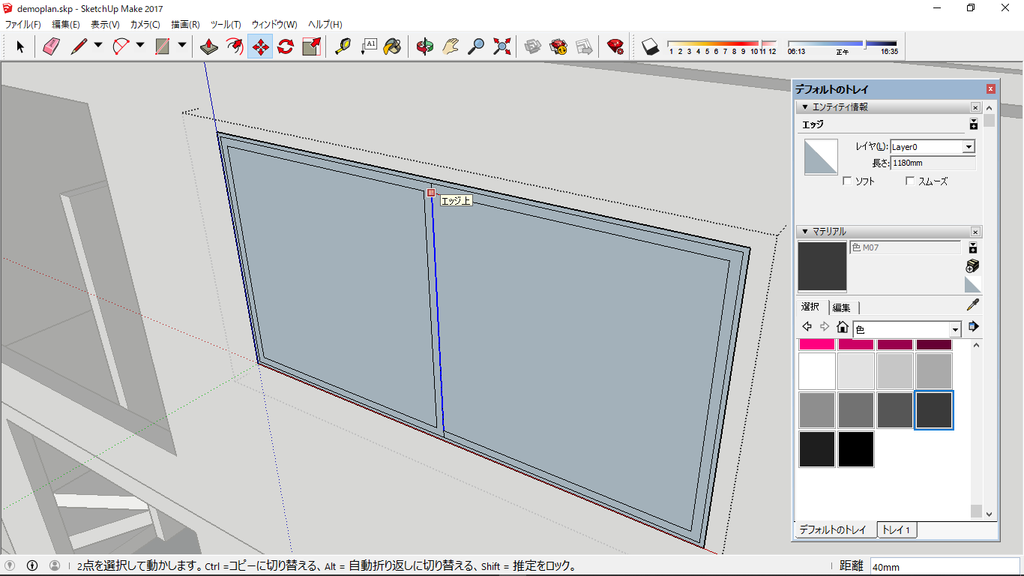Image resolution: width=1024 pixels, height=576 pixels.
Task: Open the ヘルプ(H) menu
Action: pos(325,24)
